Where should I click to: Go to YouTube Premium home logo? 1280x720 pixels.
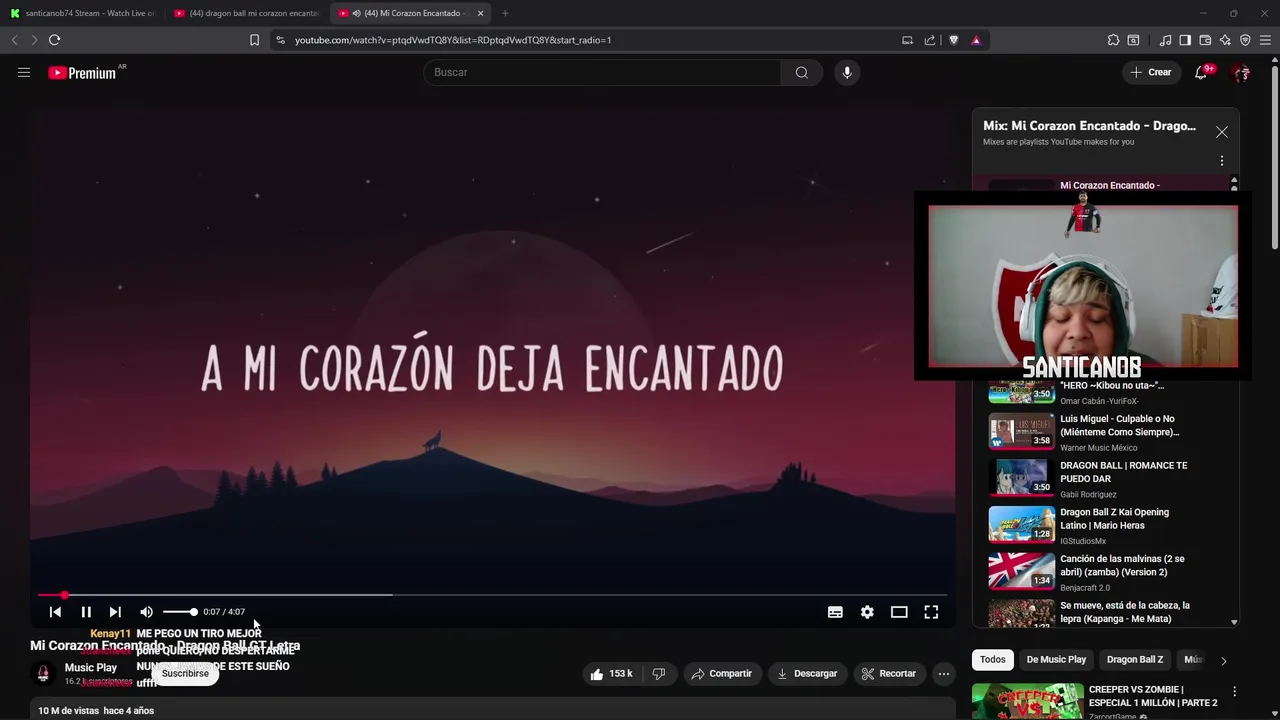[84, 72]
